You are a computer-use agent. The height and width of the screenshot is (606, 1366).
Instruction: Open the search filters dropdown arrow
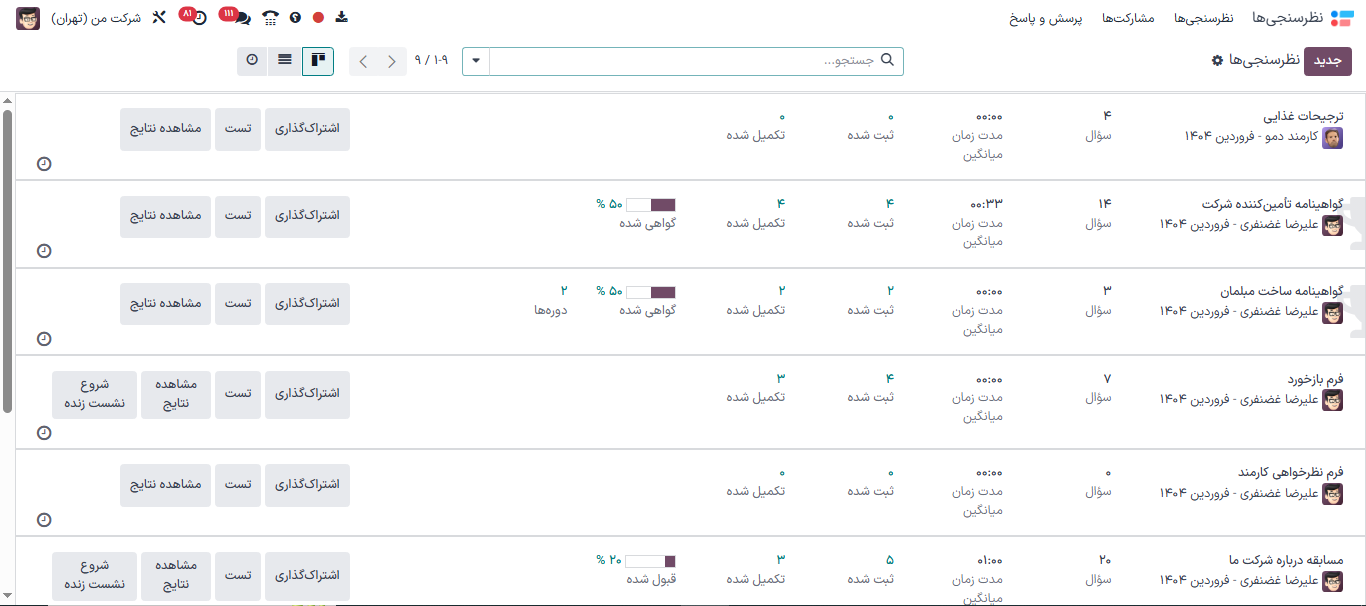[475, 60]
